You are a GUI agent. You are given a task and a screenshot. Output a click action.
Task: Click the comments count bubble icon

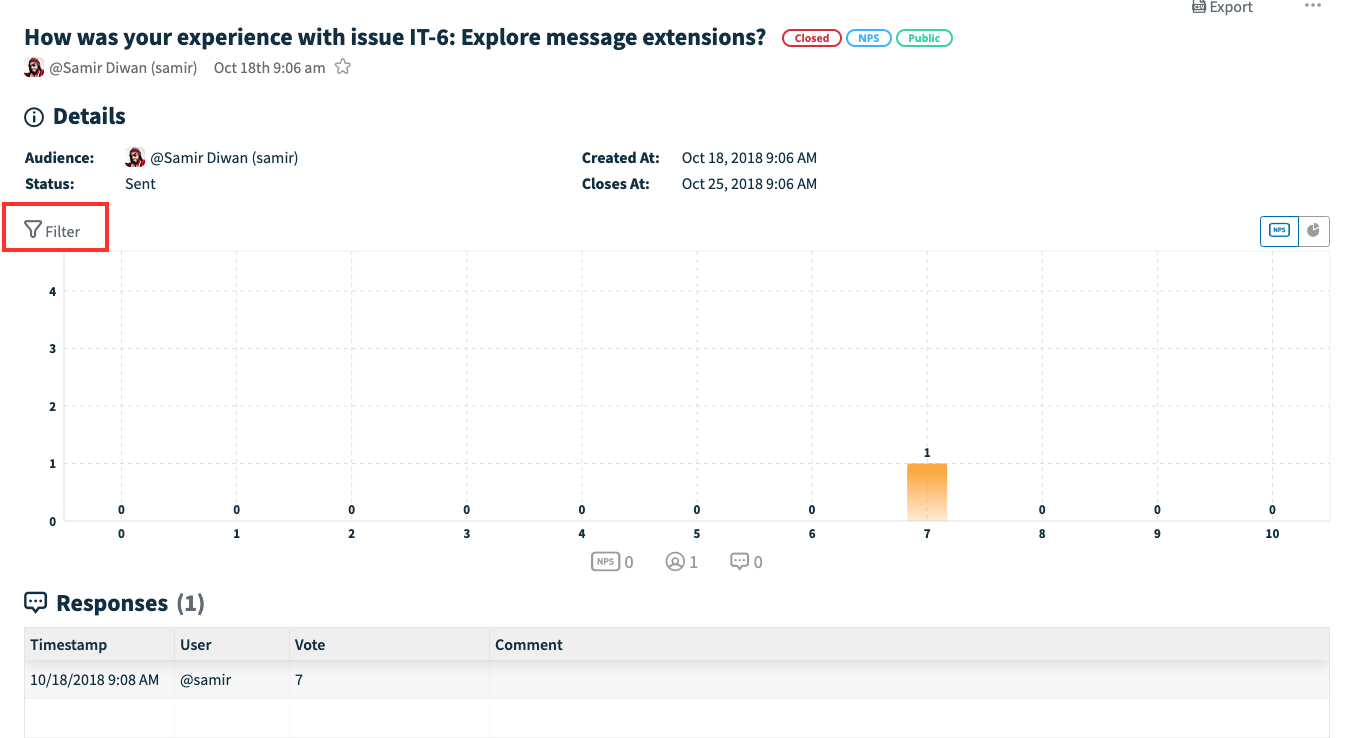[x=740, y=562]
